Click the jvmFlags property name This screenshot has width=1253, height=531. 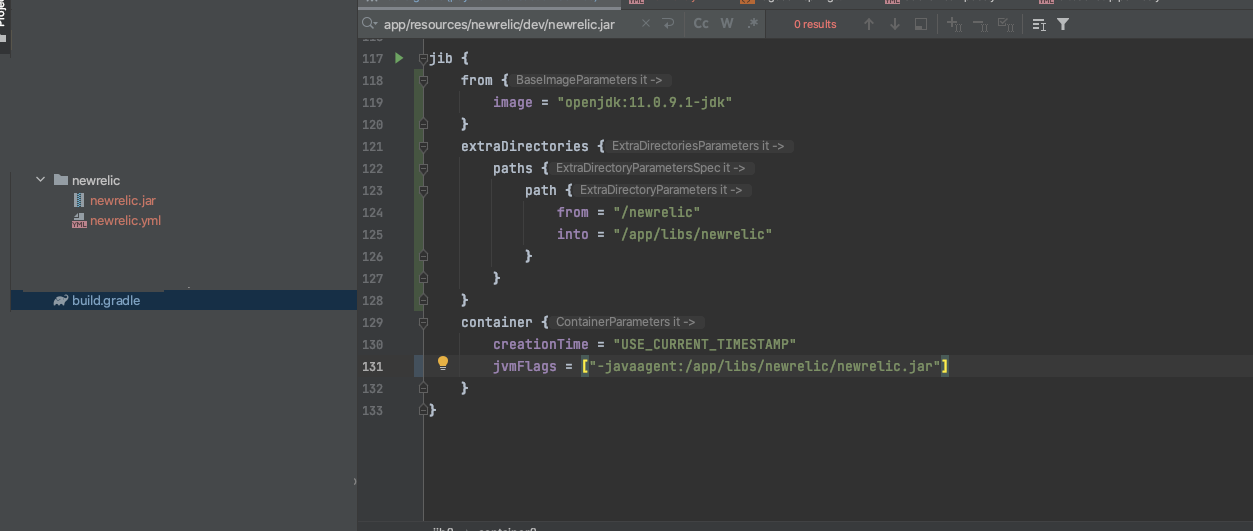(x=525, y=366)
